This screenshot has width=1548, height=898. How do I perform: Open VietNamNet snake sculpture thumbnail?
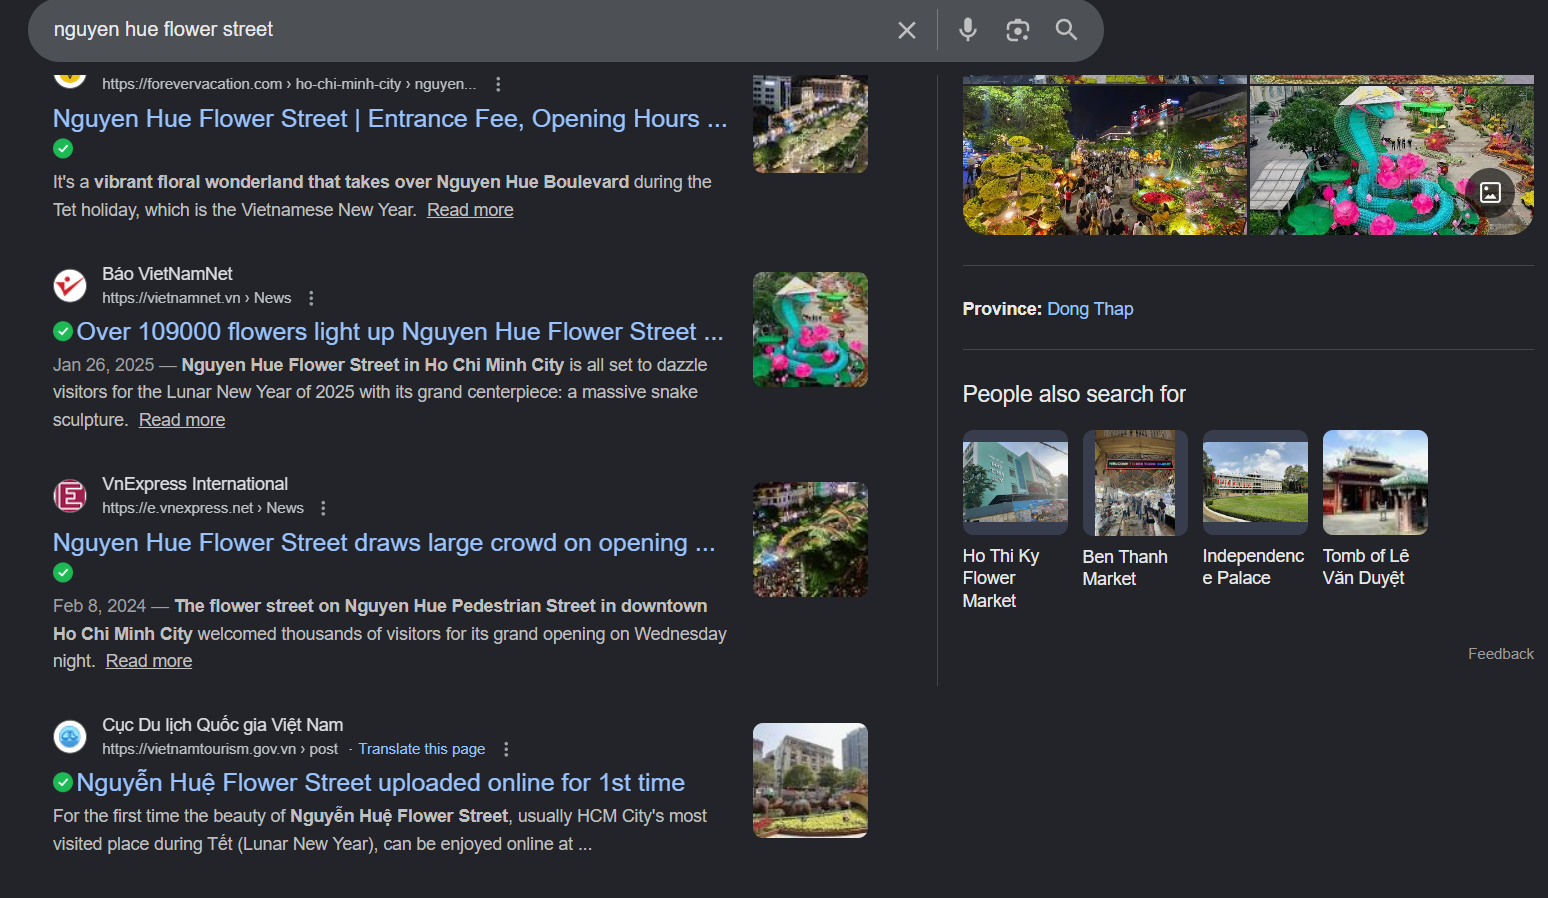pos(810,330)
